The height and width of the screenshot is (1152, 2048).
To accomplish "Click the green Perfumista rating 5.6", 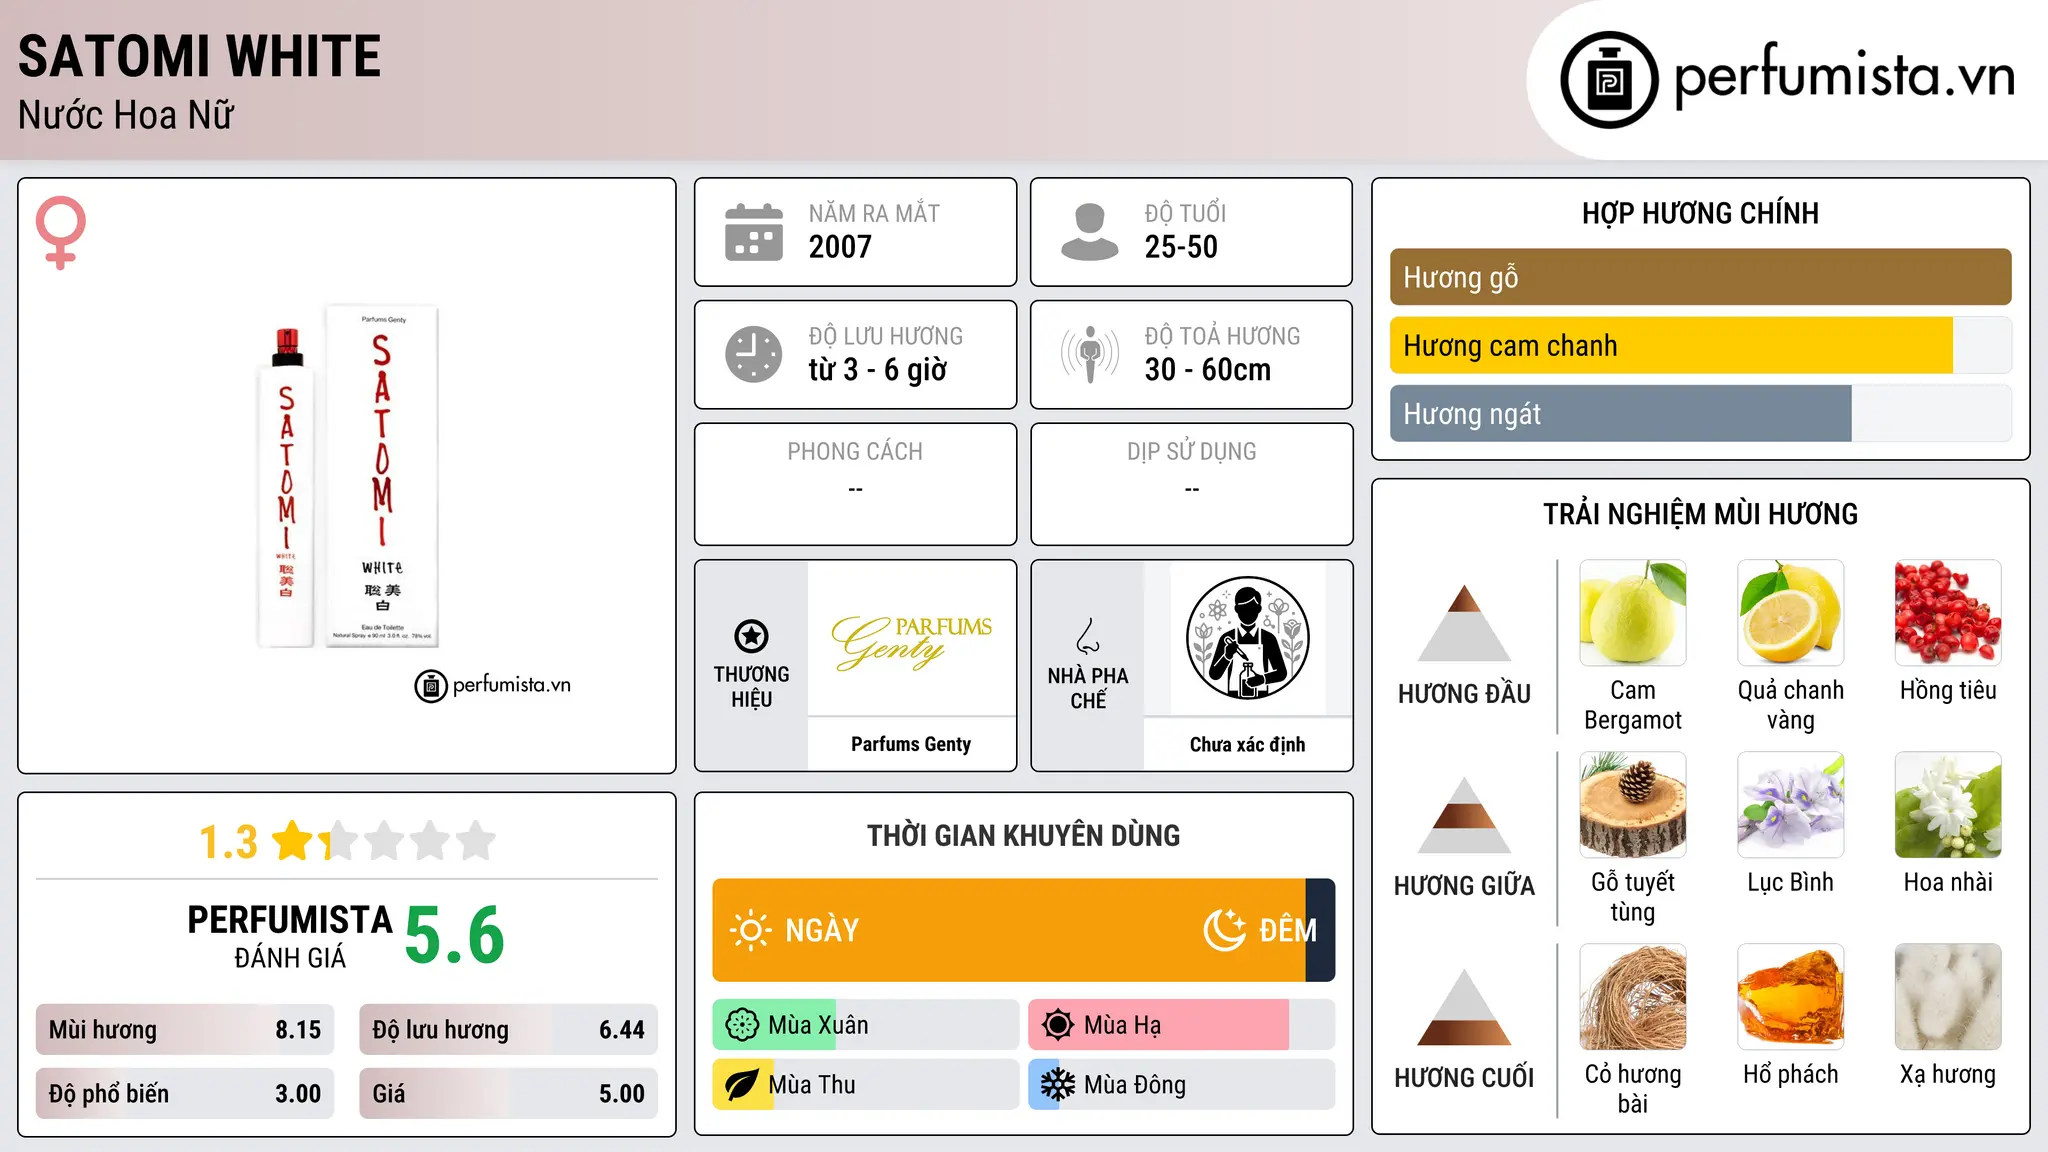I will (455, 935).
